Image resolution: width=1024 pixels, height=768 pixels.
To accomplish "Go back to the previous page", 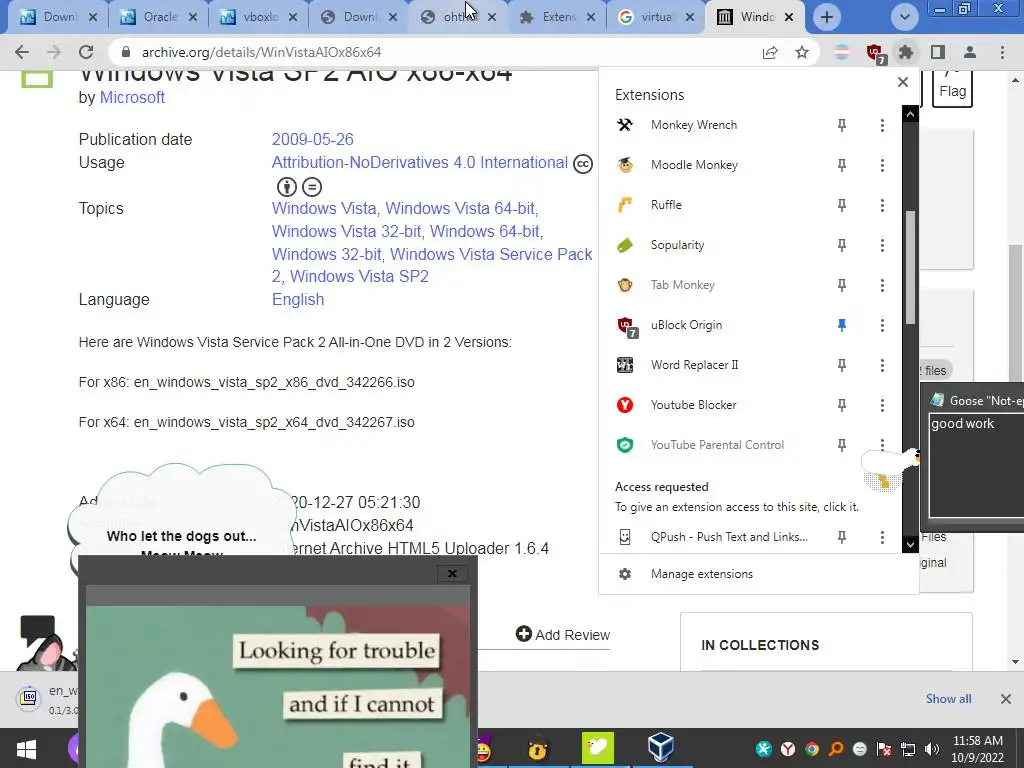I will pos(22,52).
